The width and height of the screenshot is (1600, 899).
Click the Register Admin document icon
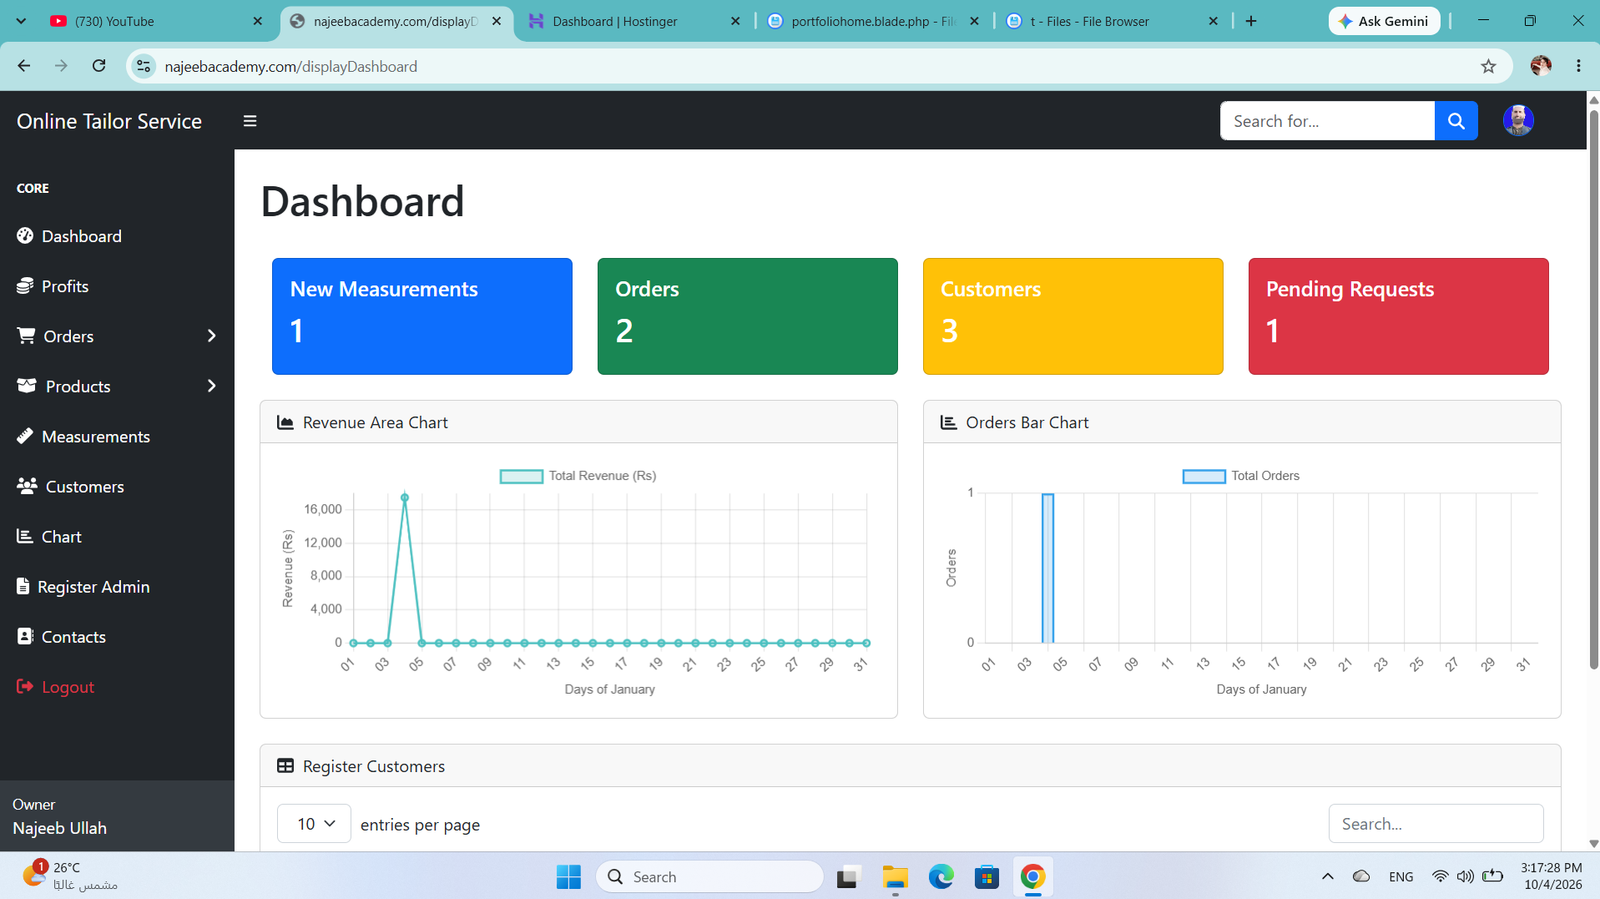click(x=23, y=586)
